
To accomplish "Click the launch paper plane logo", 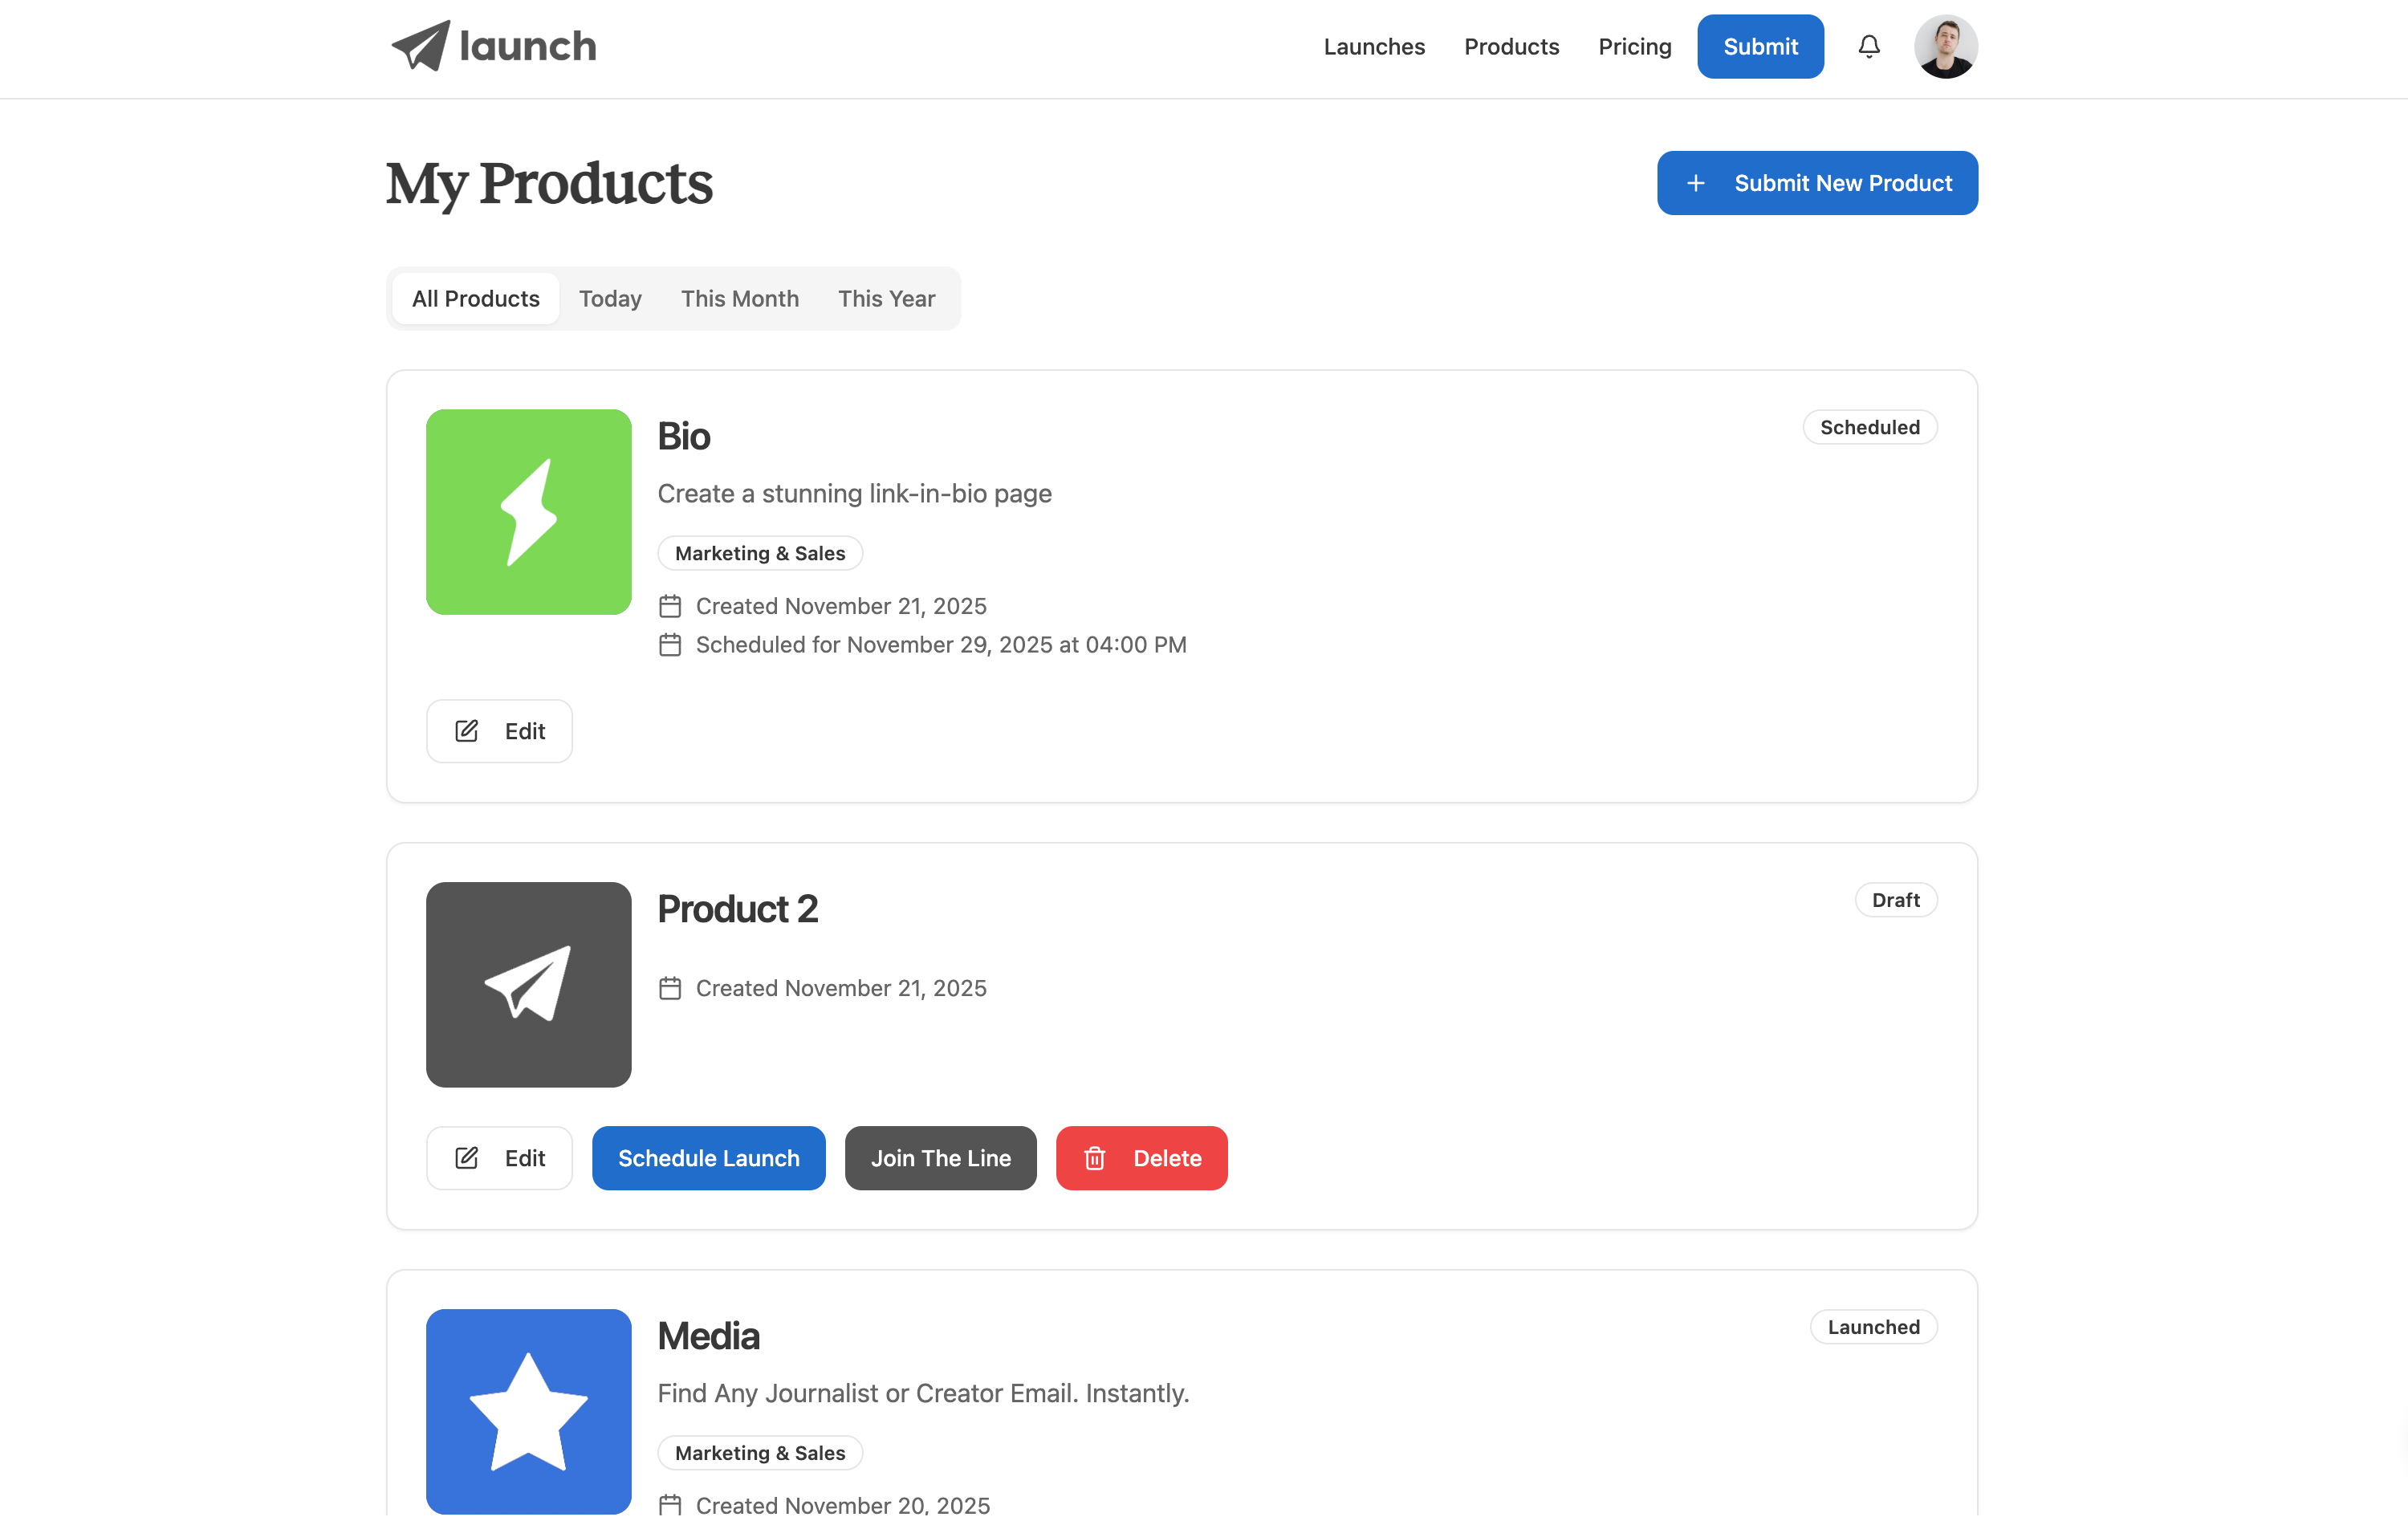I will [x=421, y=46].
